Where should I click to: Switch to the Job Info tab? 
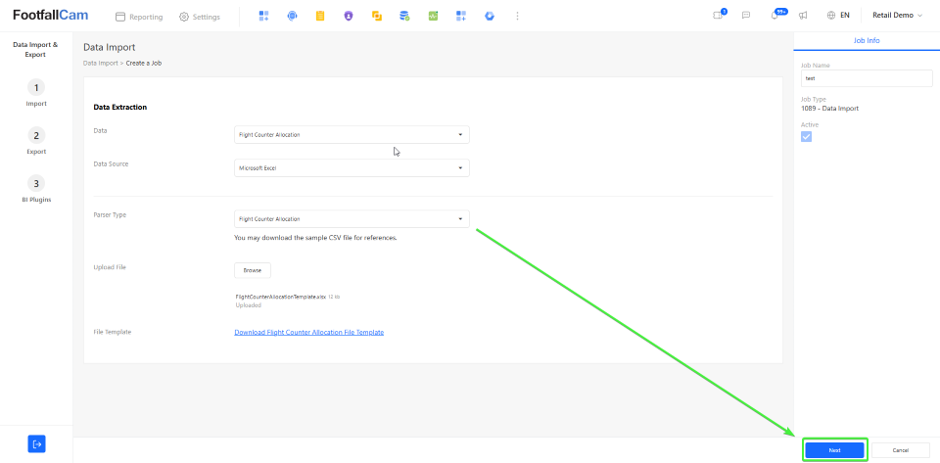point(866,40)
